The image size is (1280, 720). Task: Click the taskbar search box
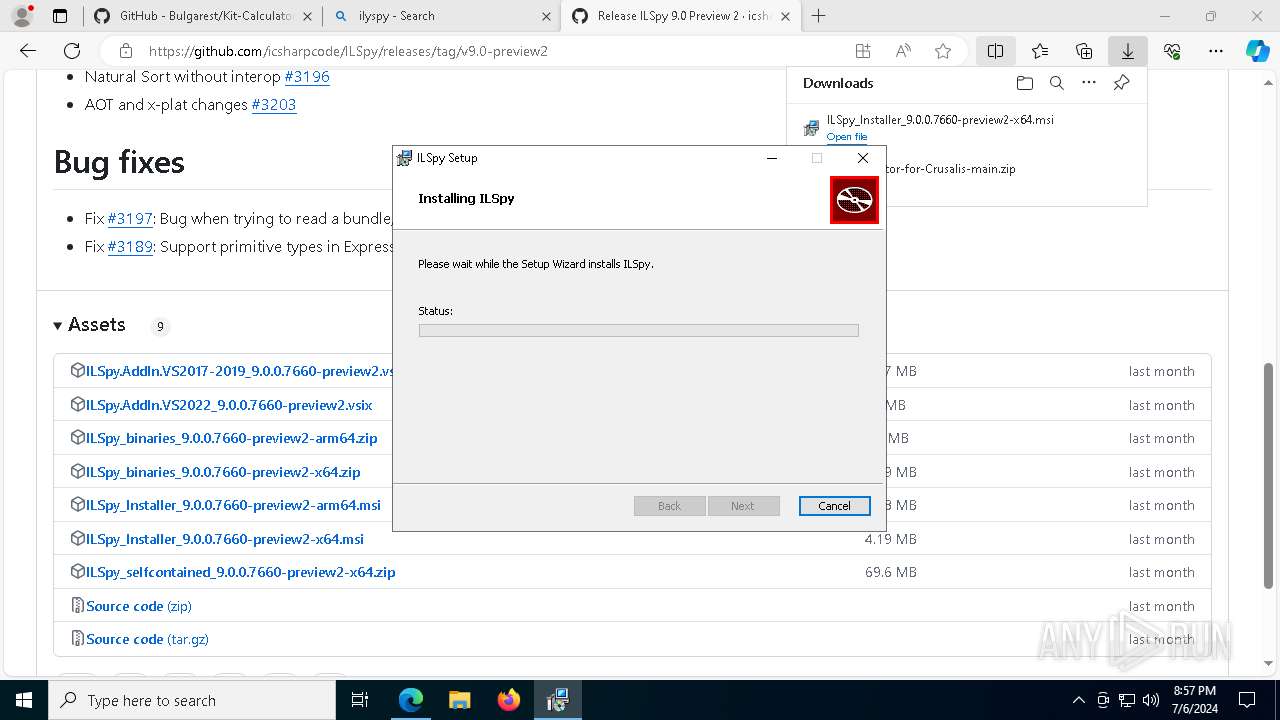coord(192,700)
